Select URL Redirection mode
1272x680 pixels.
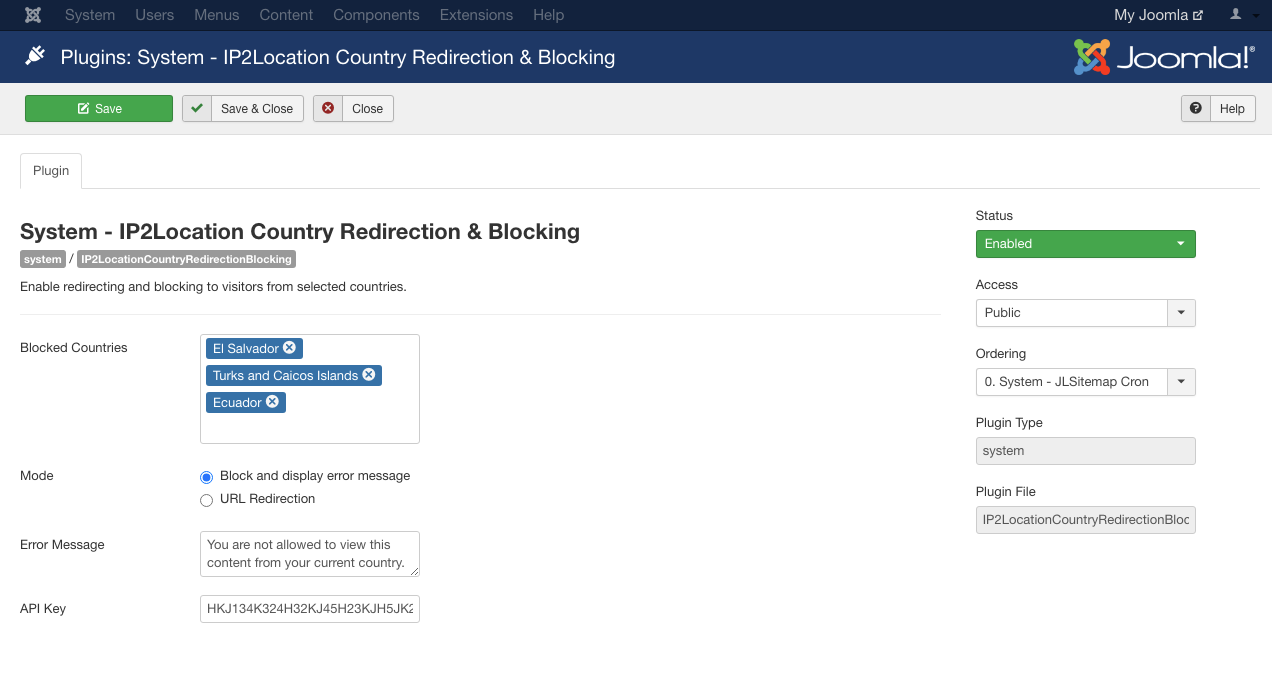[x=207, y=500]
